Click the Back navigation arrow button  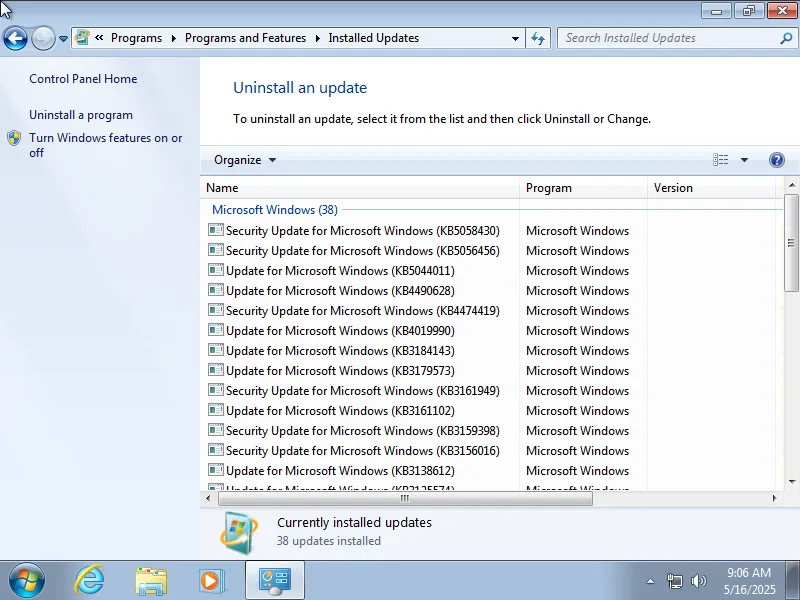[15, 38]
